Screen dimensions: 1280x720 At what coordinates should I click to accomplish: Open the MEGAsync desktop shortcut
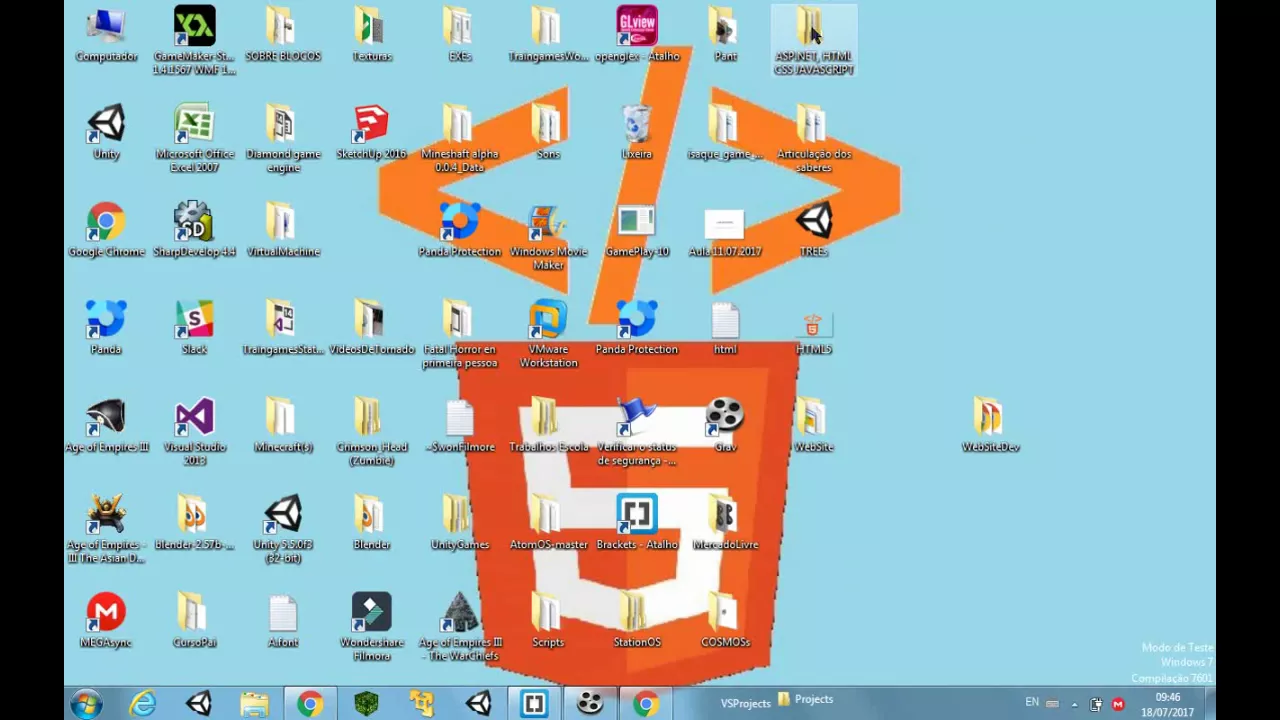click(x=106, y=620)
